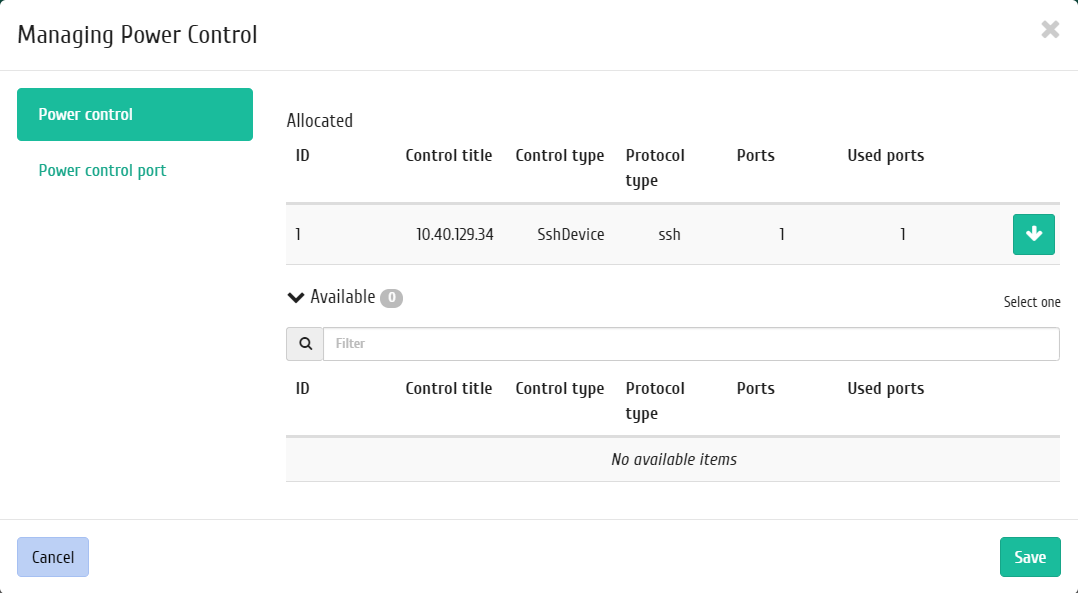Click Allocated table Ports column header
Viewport: 1078px width, 593px height.
[756, 155]
